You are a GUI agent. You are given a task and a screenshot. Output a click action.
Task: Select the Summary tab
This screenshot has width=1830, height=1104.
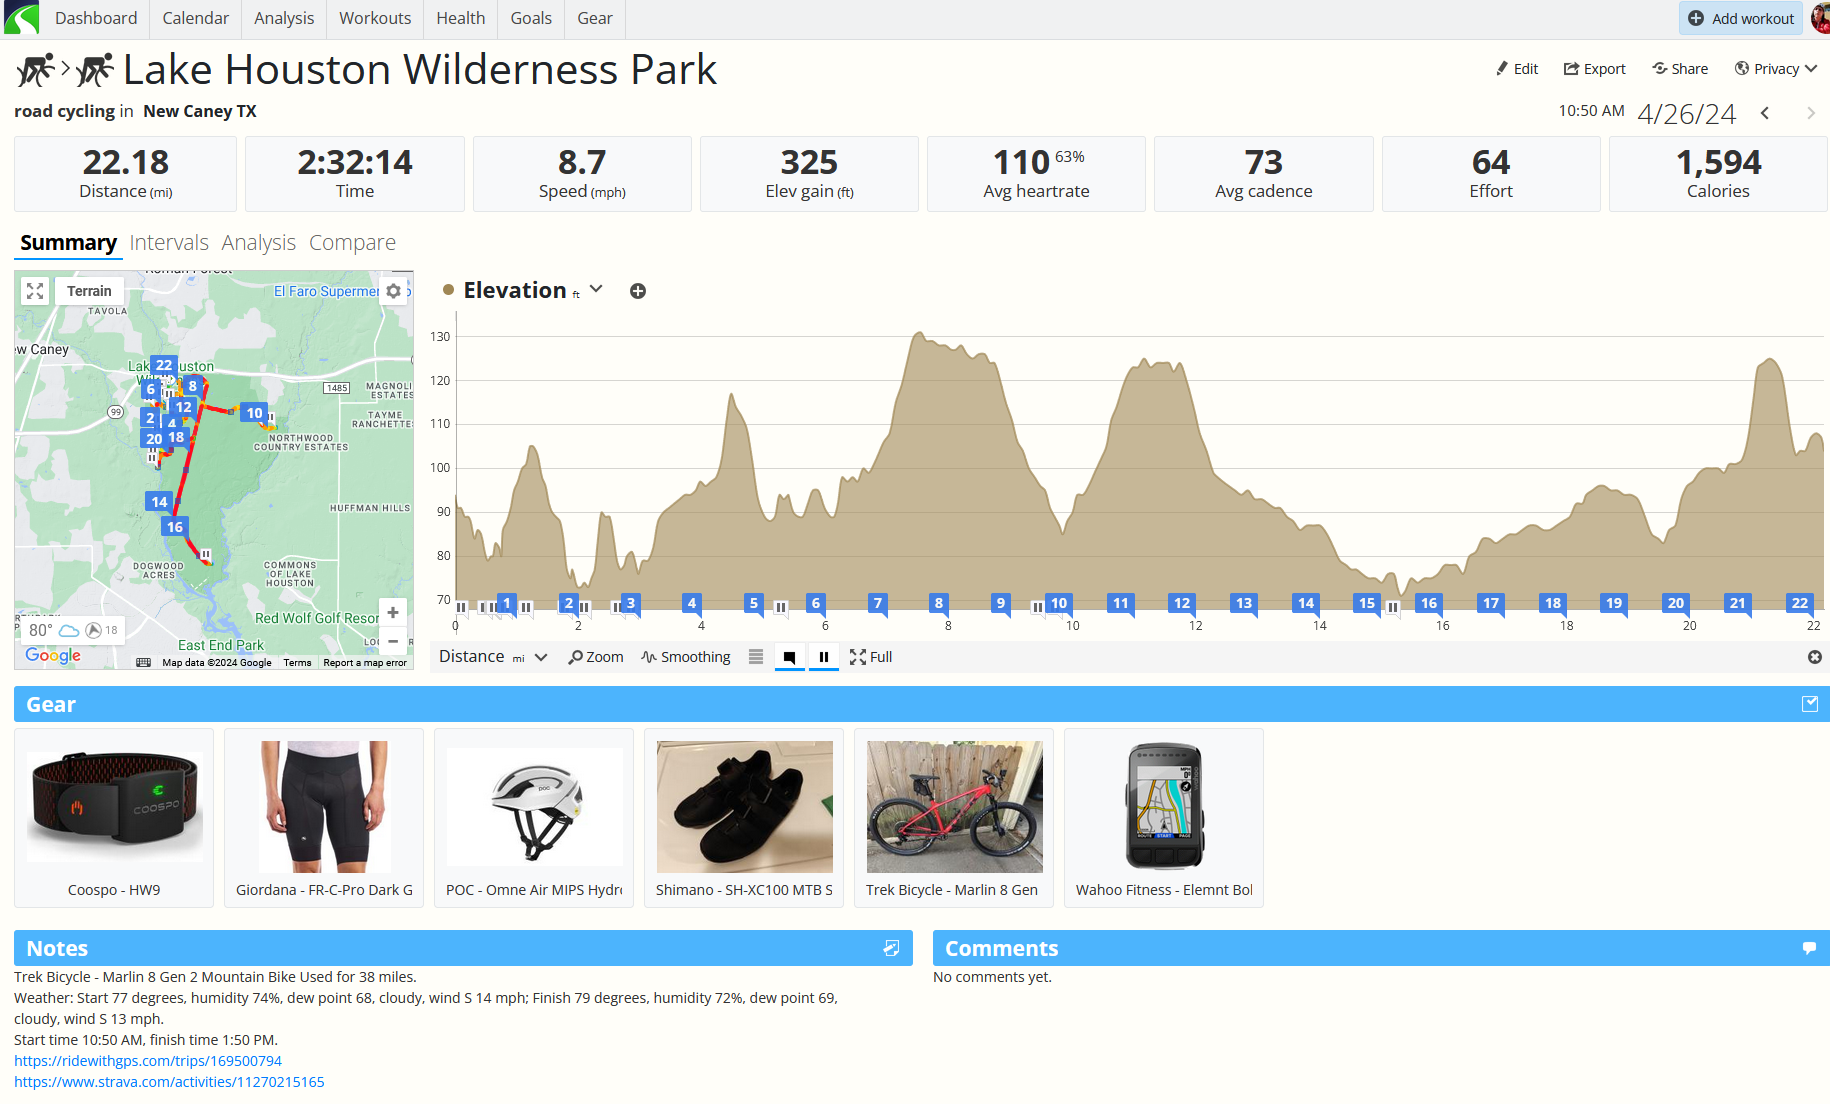tap(68, 243)
